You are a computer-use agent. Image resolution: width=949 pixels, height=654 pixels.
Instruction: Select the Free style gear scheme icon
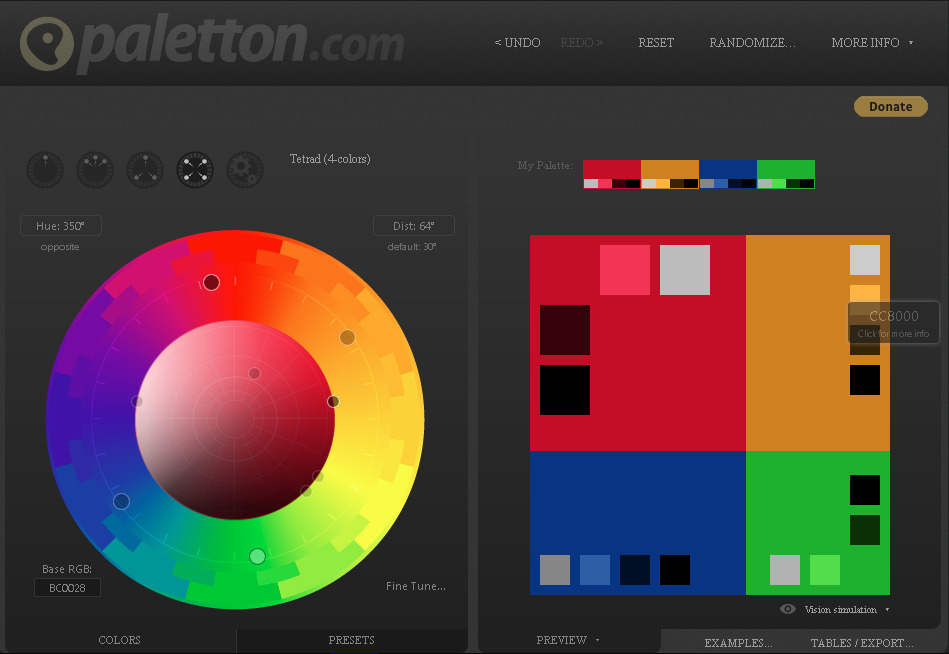coord(245,170)
